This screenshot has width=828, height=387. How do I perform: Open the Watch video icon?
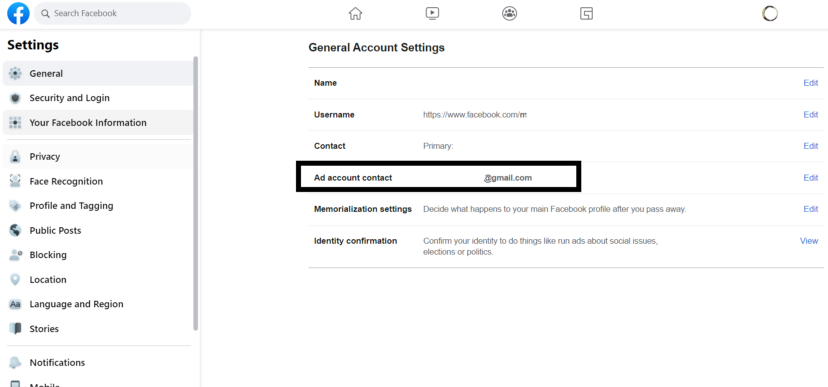pos(432,13)
